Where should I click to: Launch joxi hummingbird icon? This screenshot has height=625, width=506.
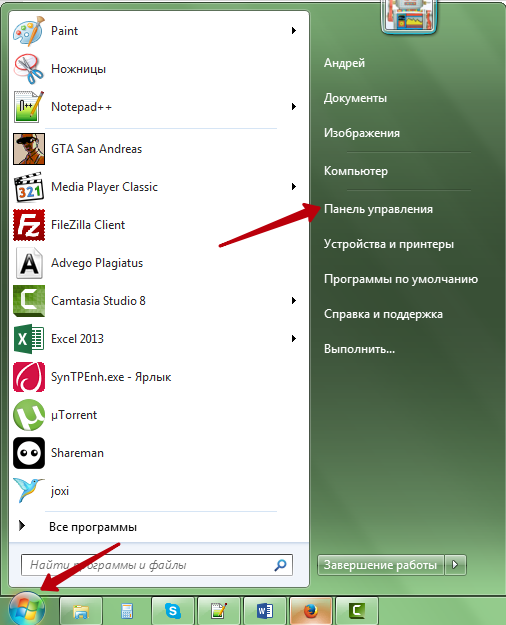point(28,490)
